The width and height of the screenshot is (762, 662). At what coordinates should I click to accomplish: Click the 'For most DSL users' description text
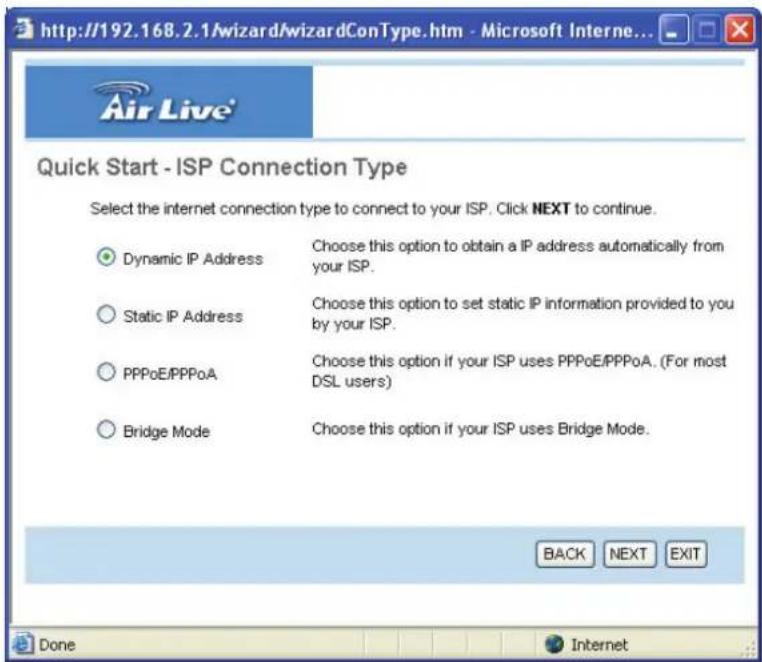click(519, 371)
